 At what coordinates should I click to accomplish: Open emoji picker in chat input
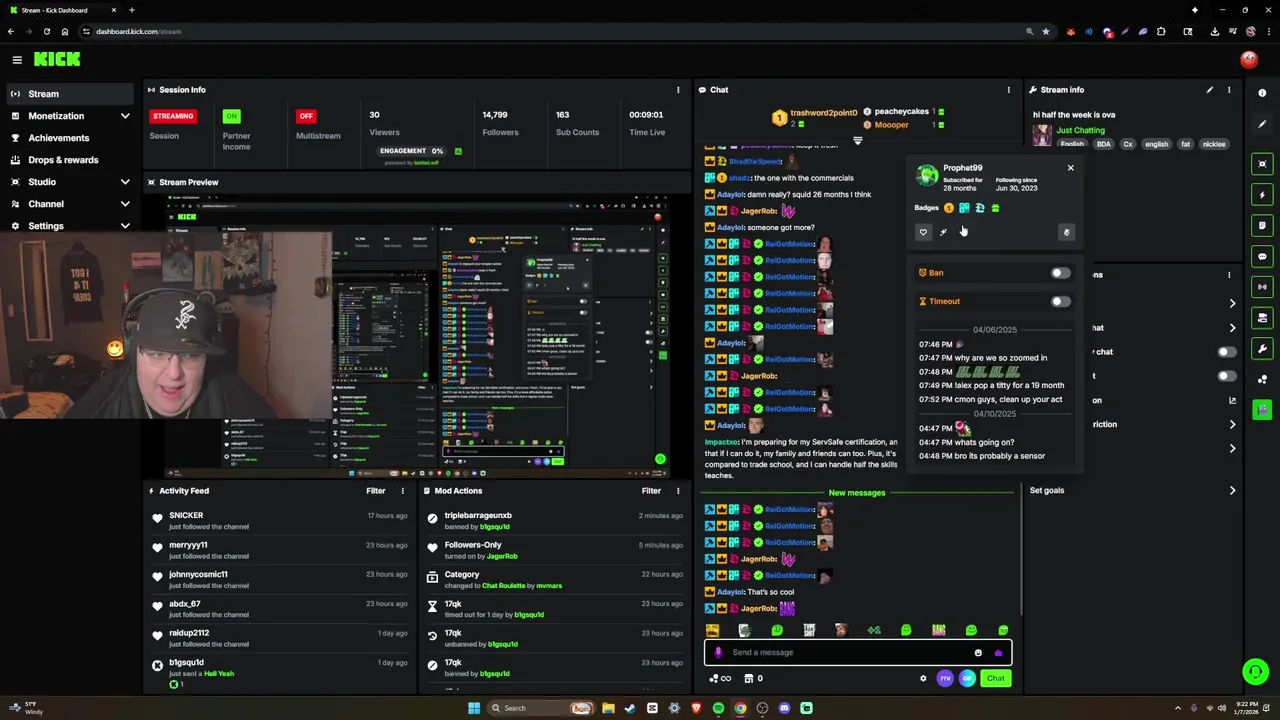978,652
